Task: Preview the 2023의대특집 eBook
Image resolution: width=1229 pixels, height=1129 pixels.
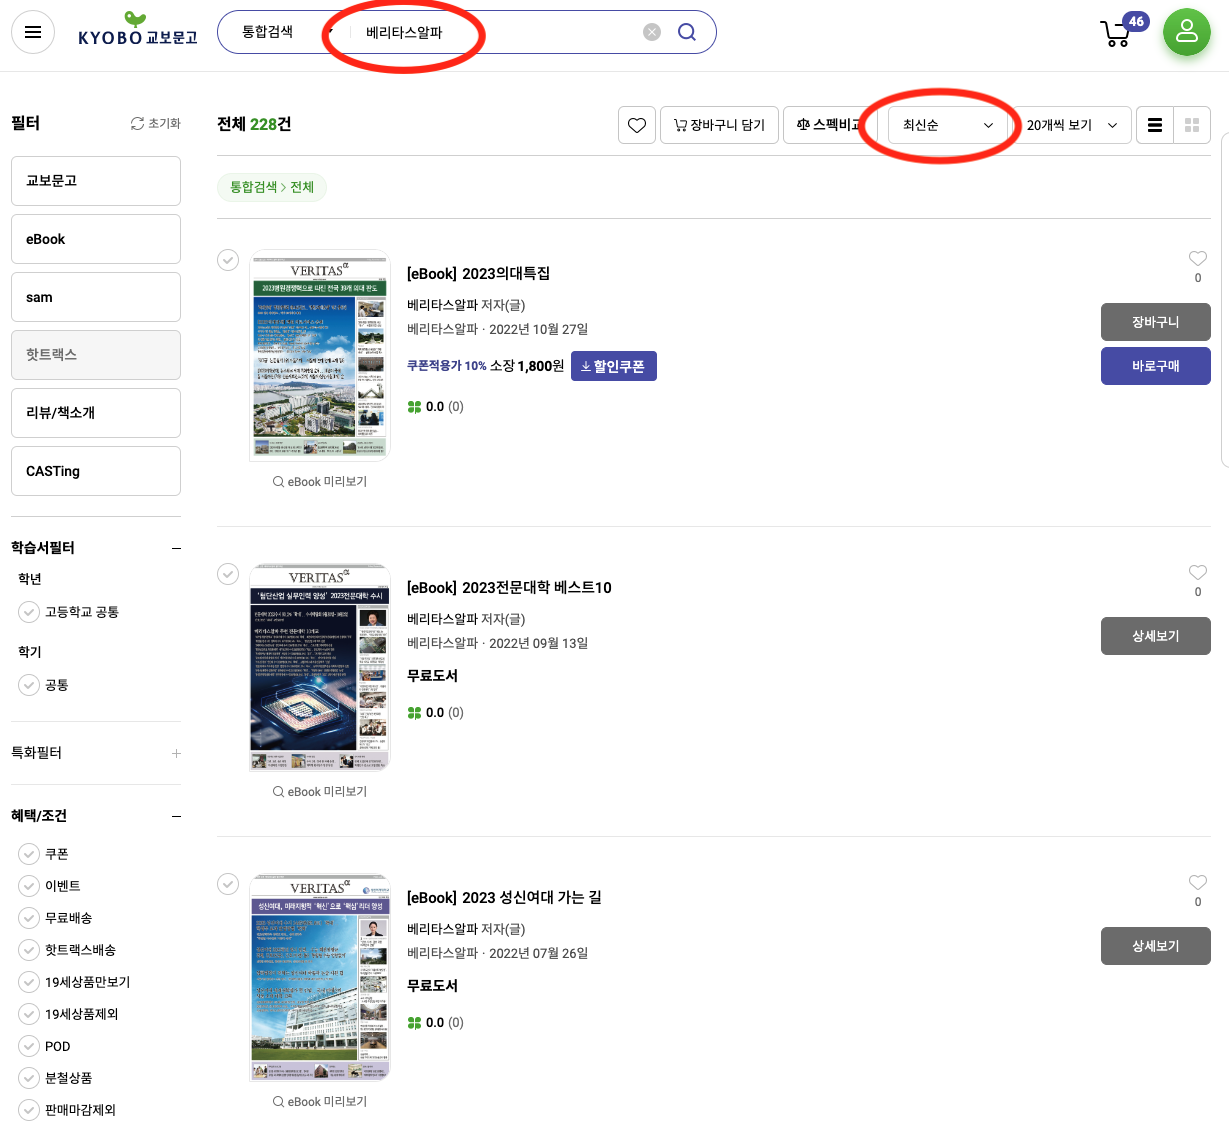Action: click(x=320, y=482)
